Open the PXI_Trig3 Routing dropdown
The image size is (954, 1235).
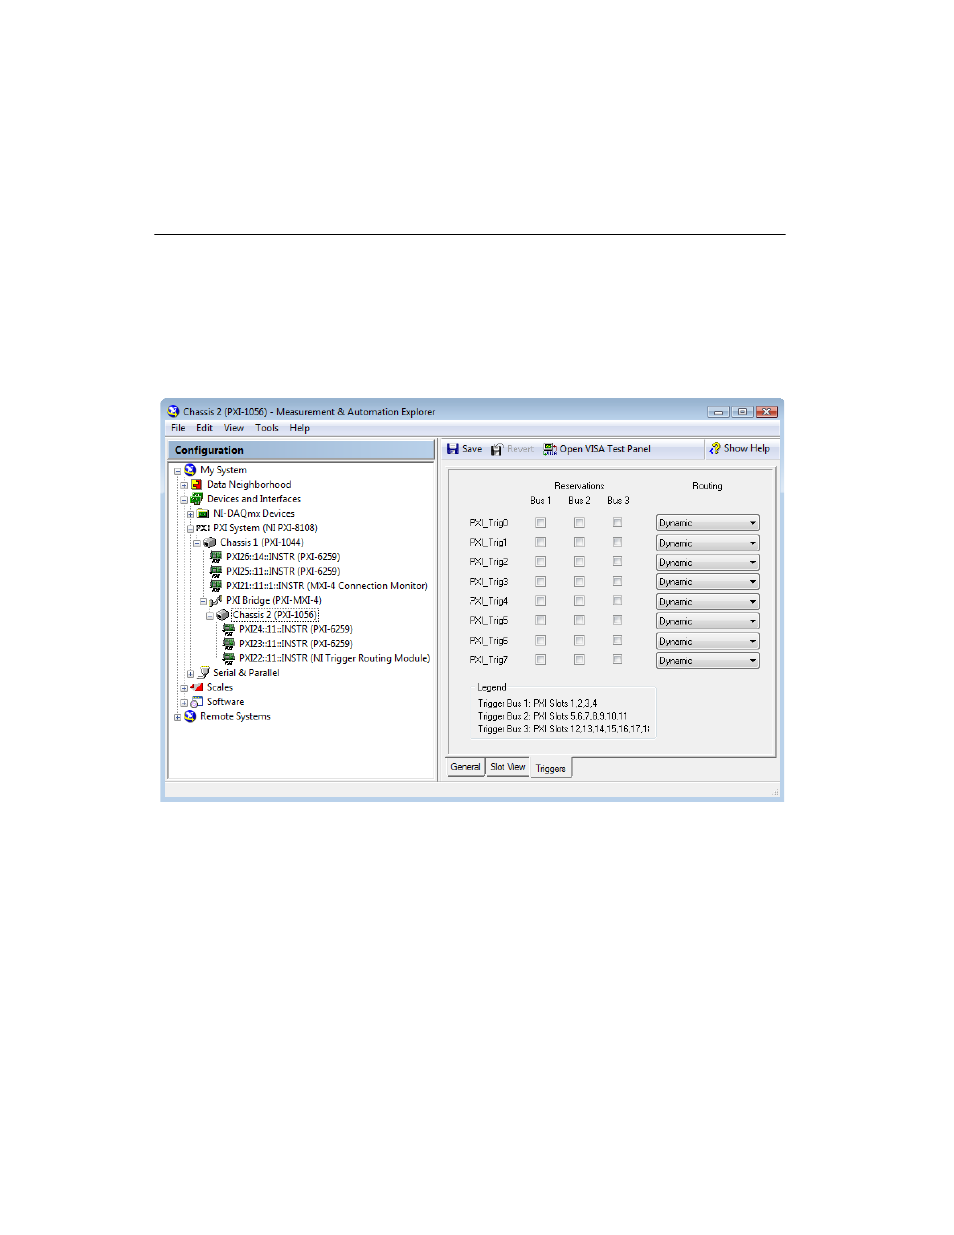coord(707,582)
